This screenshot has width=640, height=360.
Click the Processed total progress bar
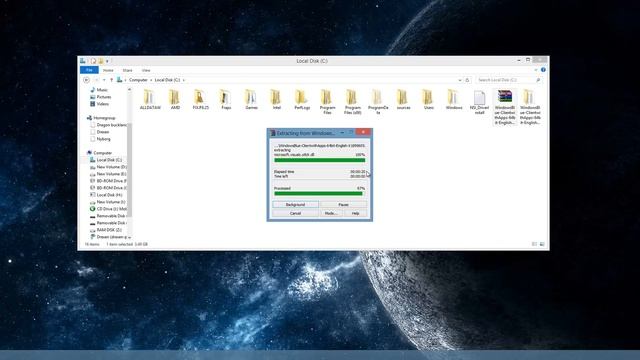point(320,193)
